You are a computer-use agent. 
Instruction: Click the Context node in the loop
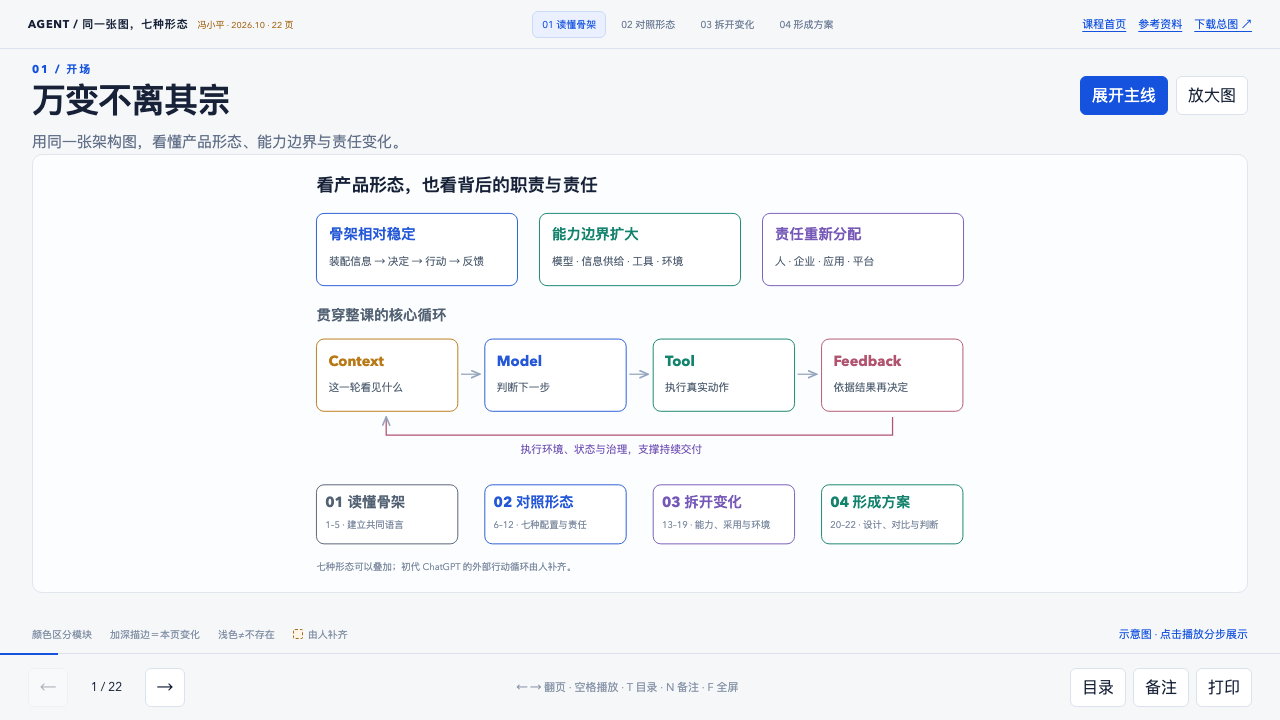[x=387, y=375]
